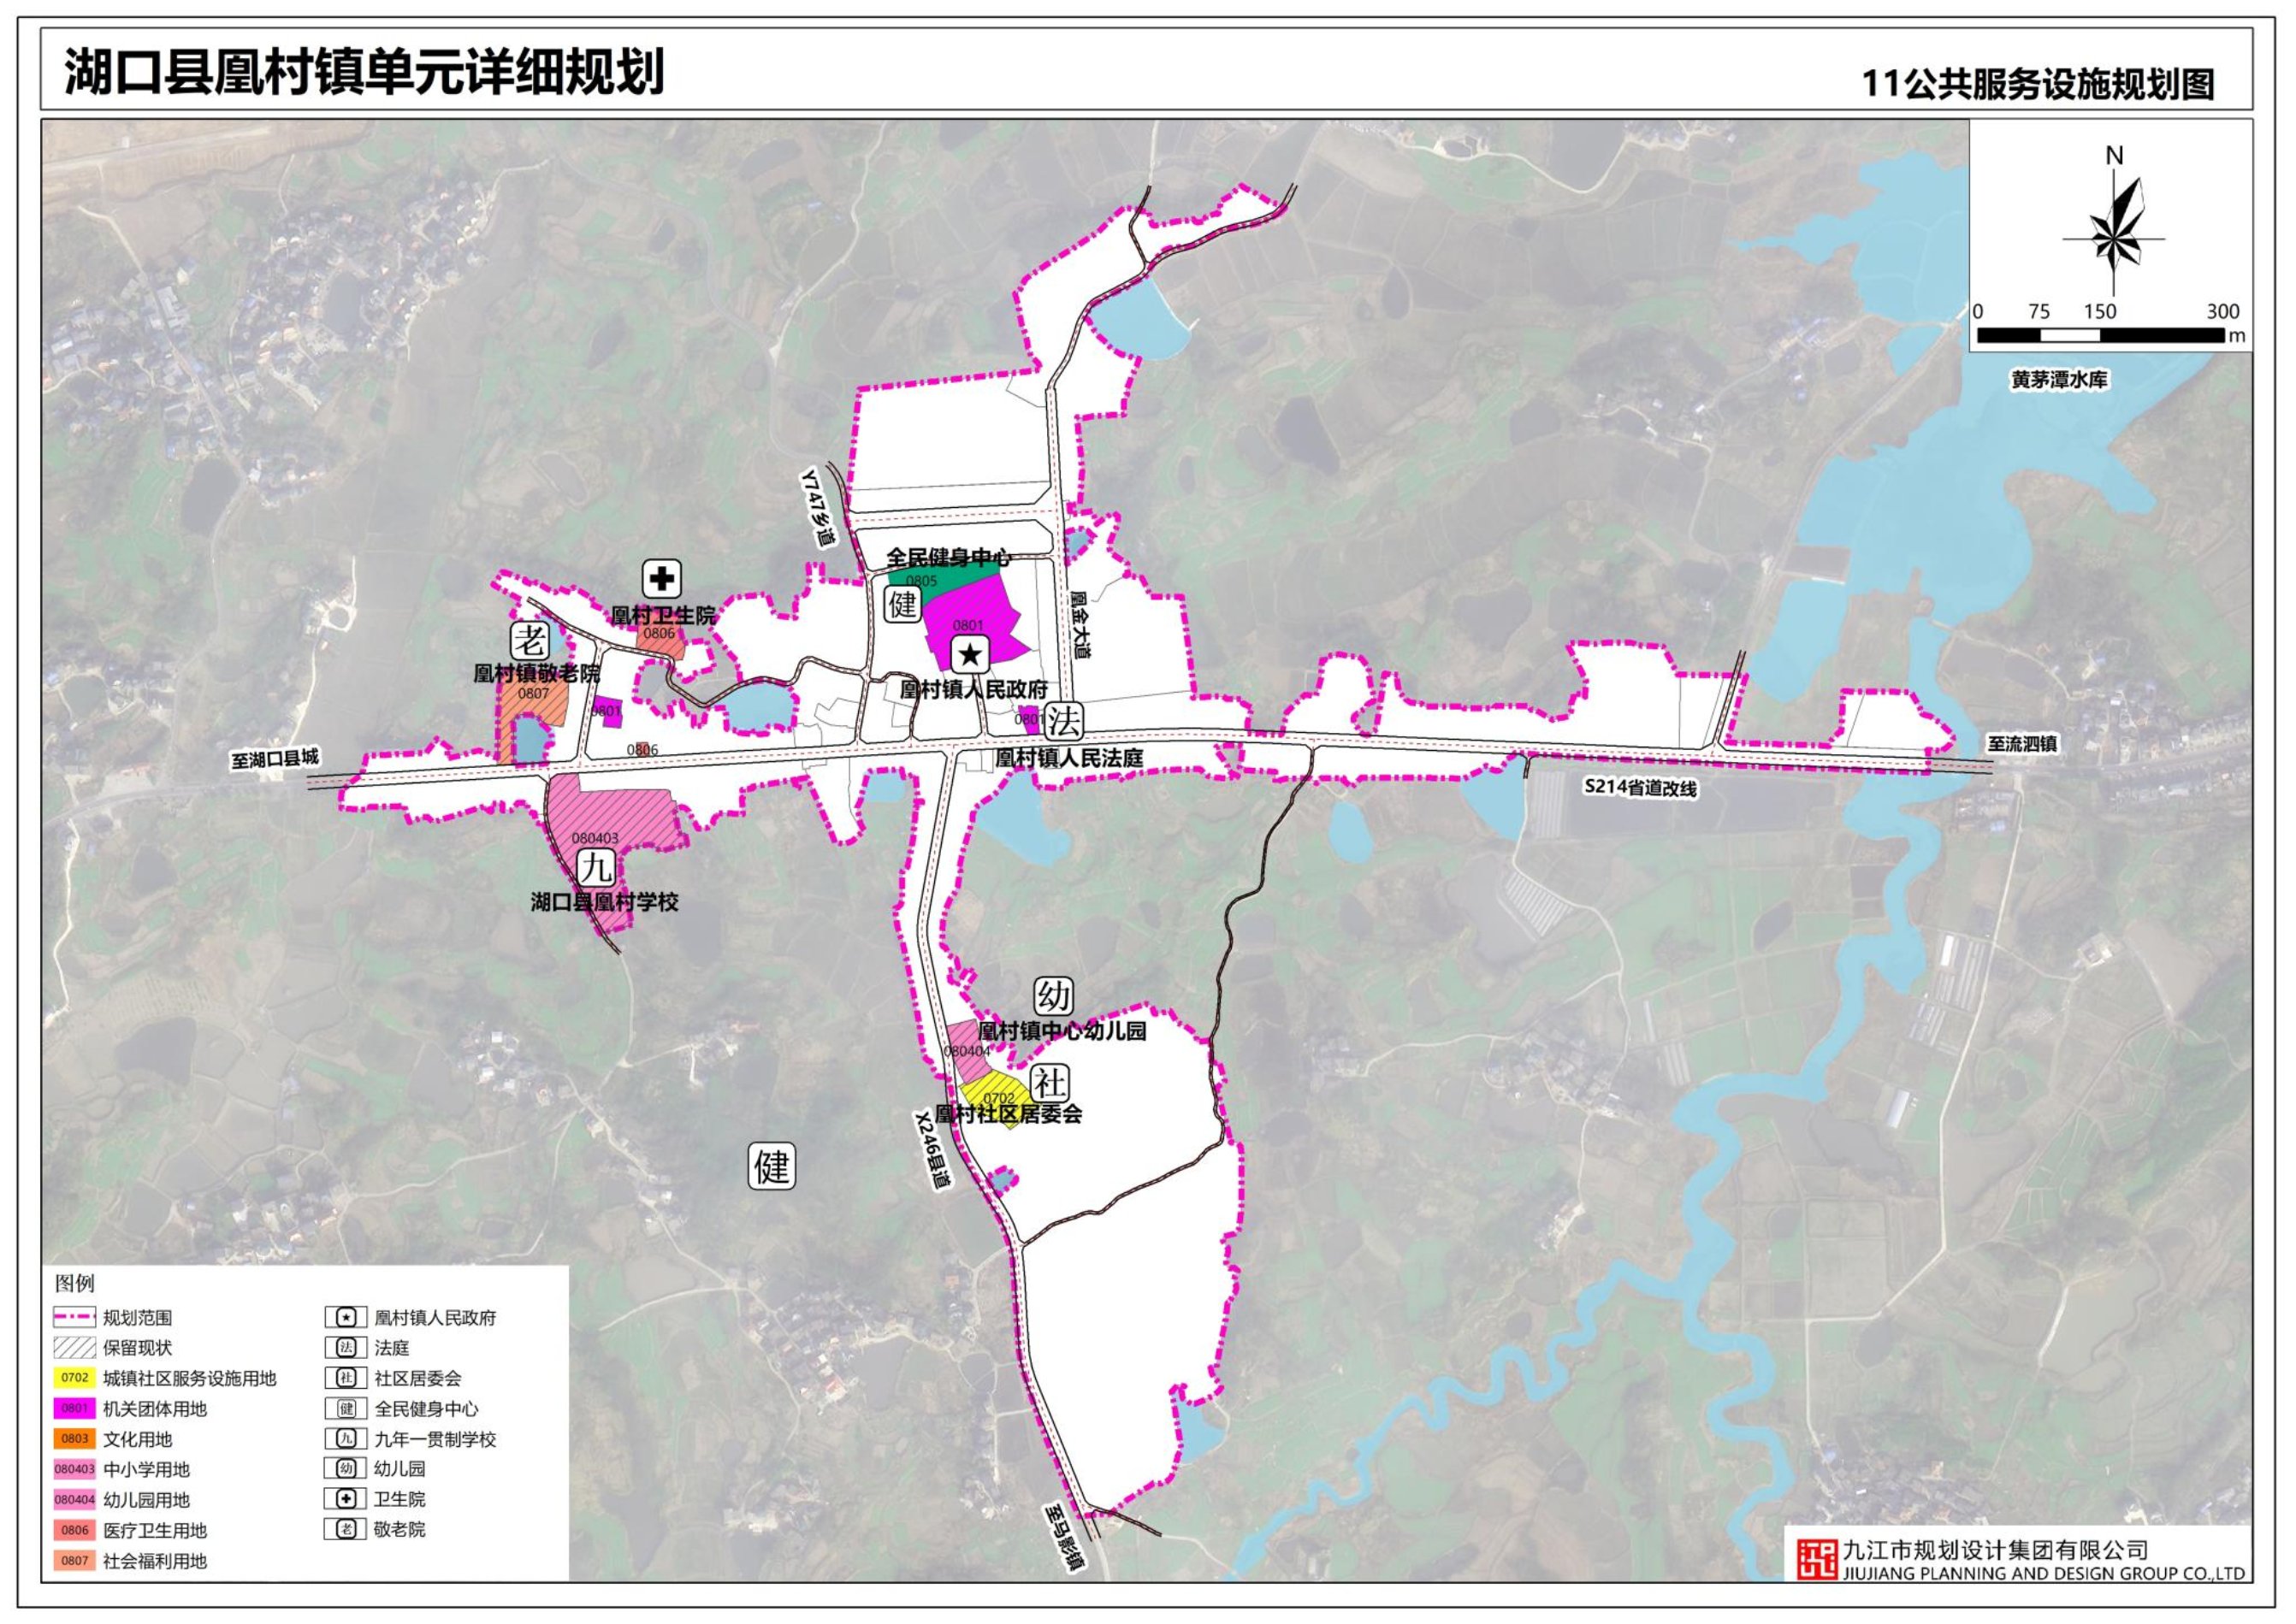Click the yellow 0702 legend swatch
This screenshot has height=1624, width=2296.
point(75,1378)
